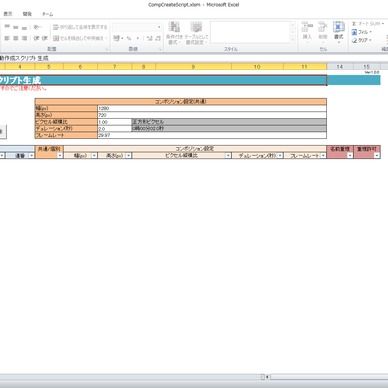The image size is (388, 388).
Task: Click the width value cell 1280
Action: pos(212,108)
